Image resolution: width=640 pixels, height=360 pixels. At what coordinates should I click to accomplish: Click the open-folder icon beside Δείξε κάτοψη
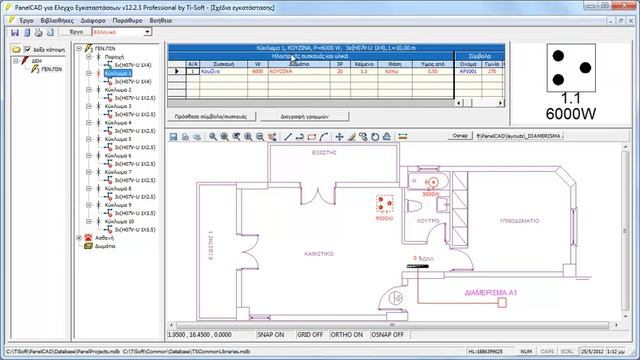click(x=16, y=49)
